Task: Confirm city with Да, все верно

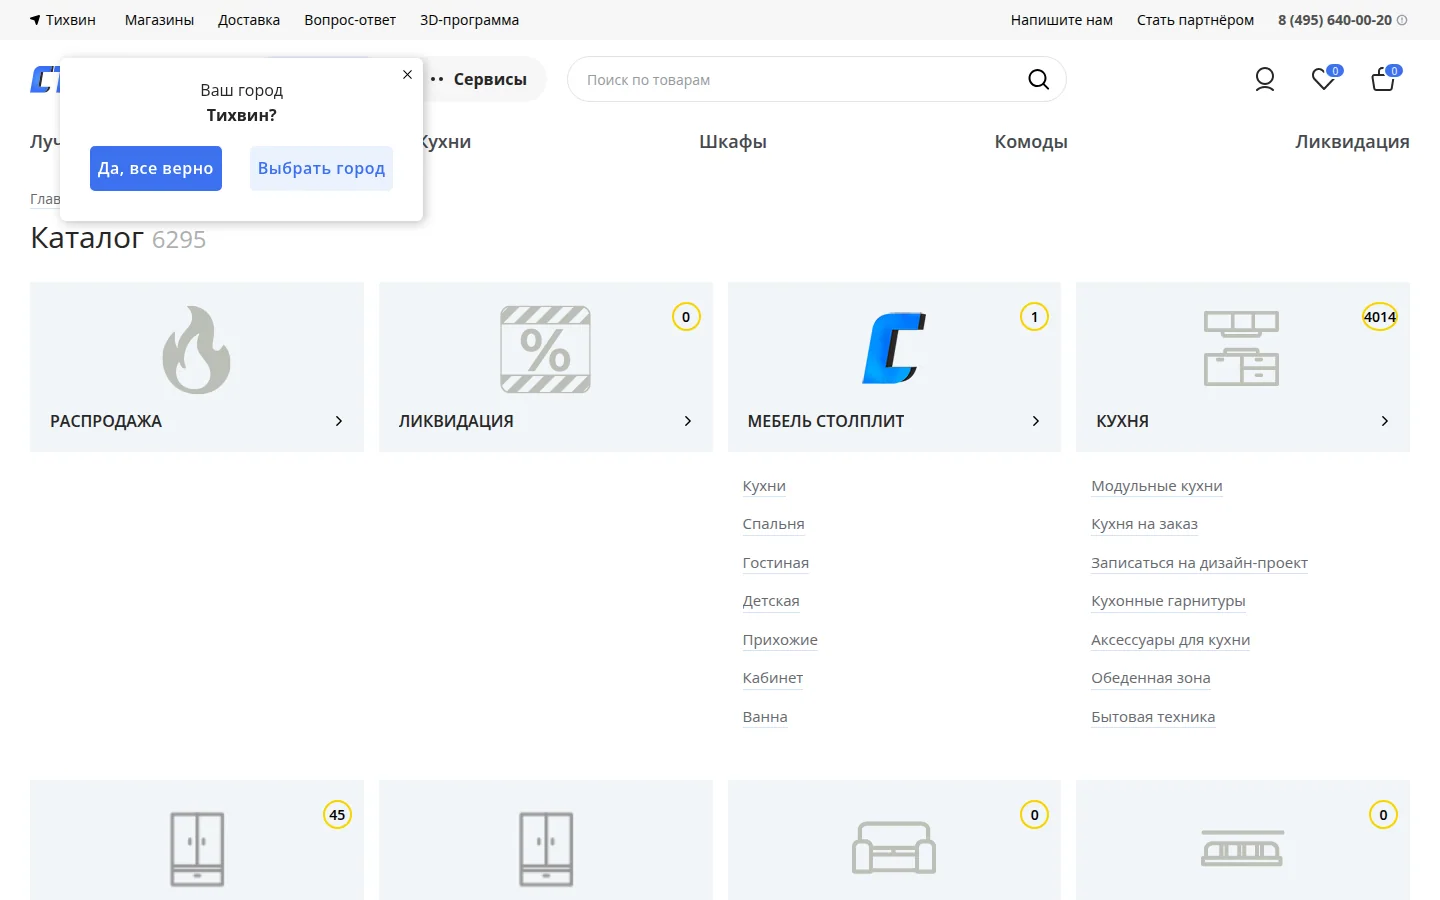Action: coord(156,168)
